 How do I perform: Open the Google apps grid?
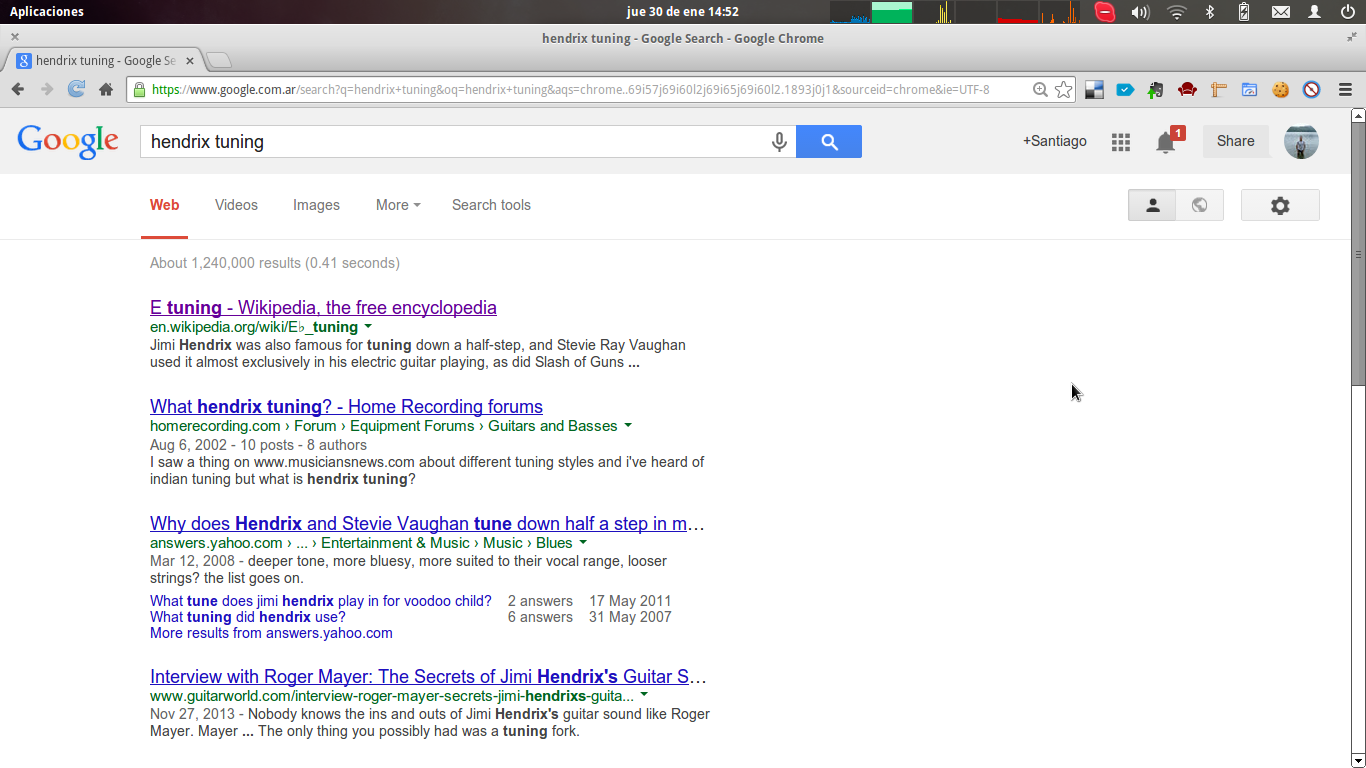[1121, 142]
